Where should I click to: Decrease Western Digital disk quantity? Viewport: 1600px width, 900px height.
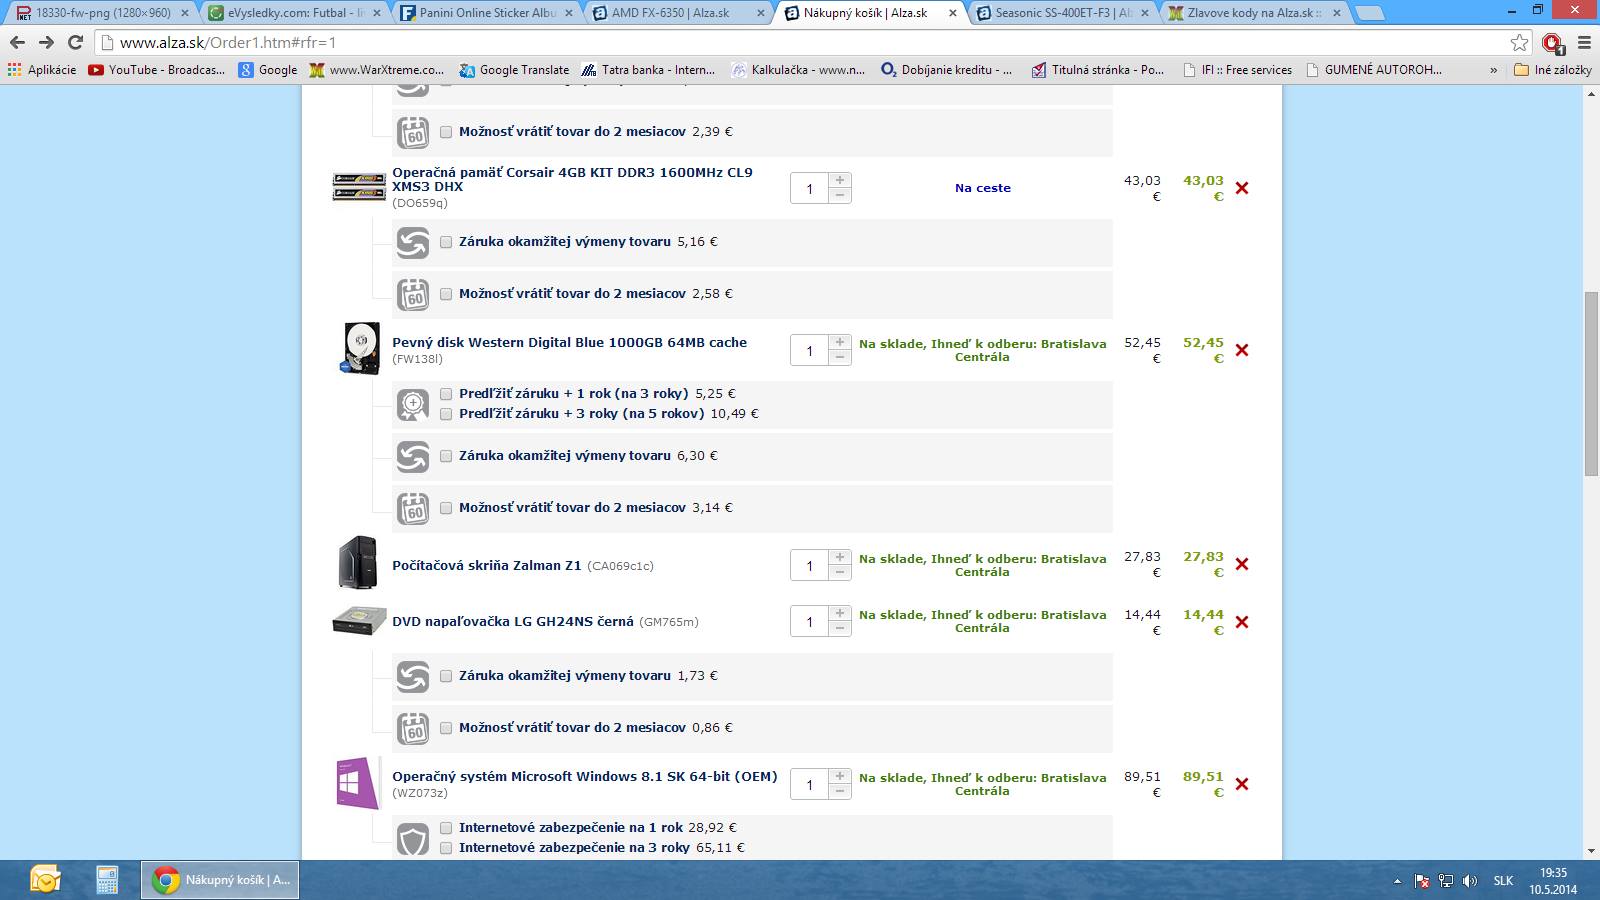(840, 358)
